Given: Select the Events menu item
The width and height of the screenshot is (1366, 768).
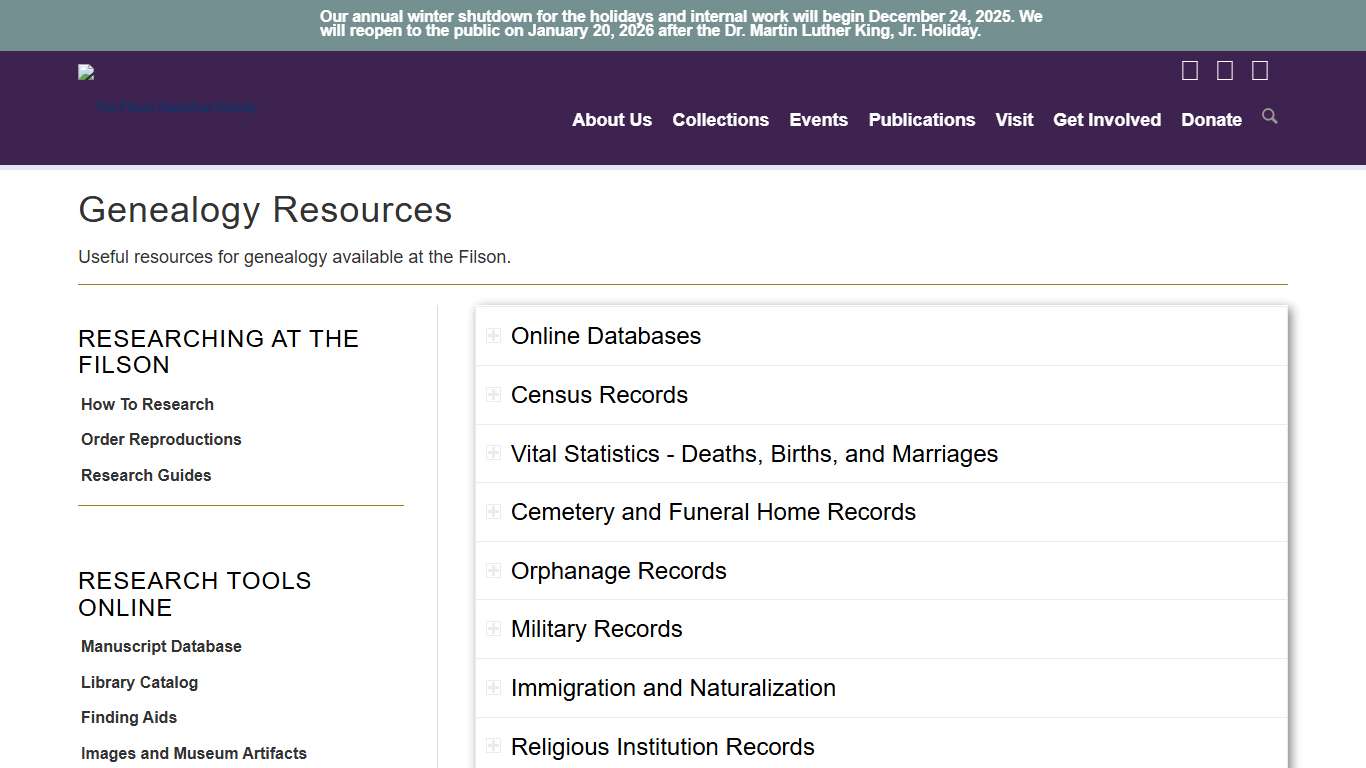Looking at the screenshot, I should pos(818,120).
